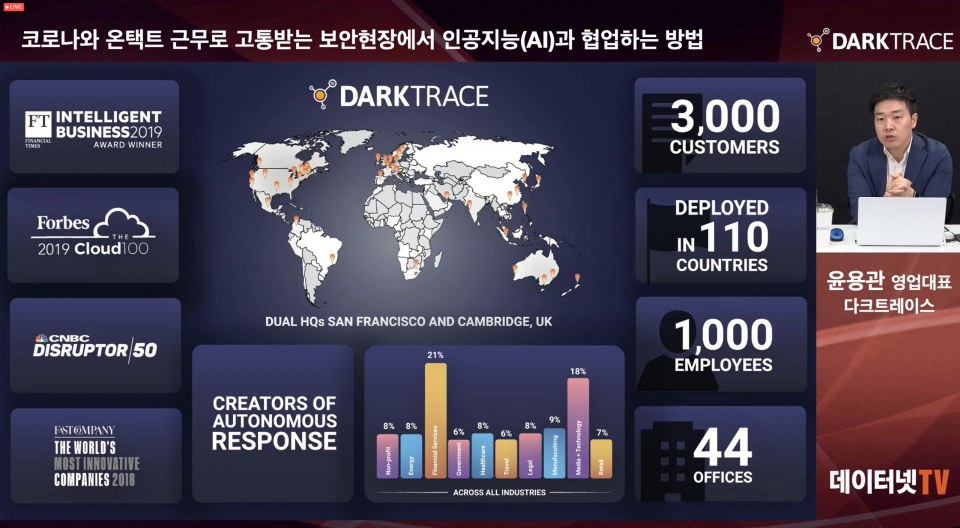Click the Darktrace logo in header
The height and width of the screenshot is (528, 960).
point(880,40)
